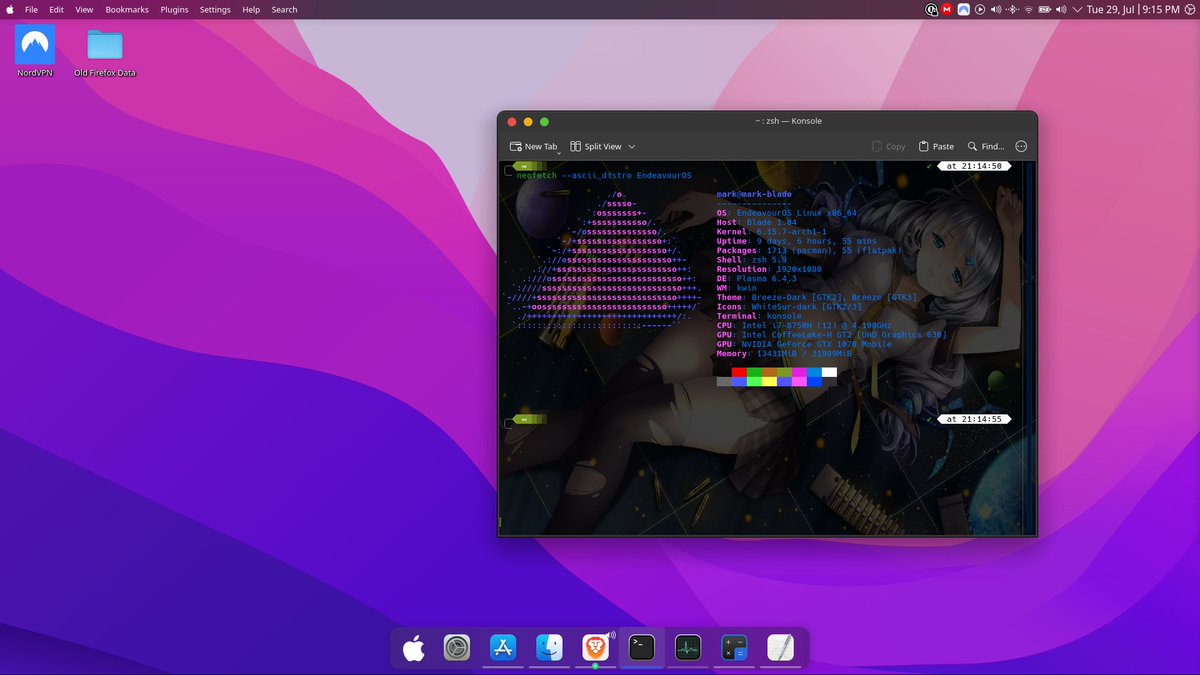Image resolution: width=1200 pixels, height=675 pixels.
Task: Open the Help menu
Action: coord(251,9)
